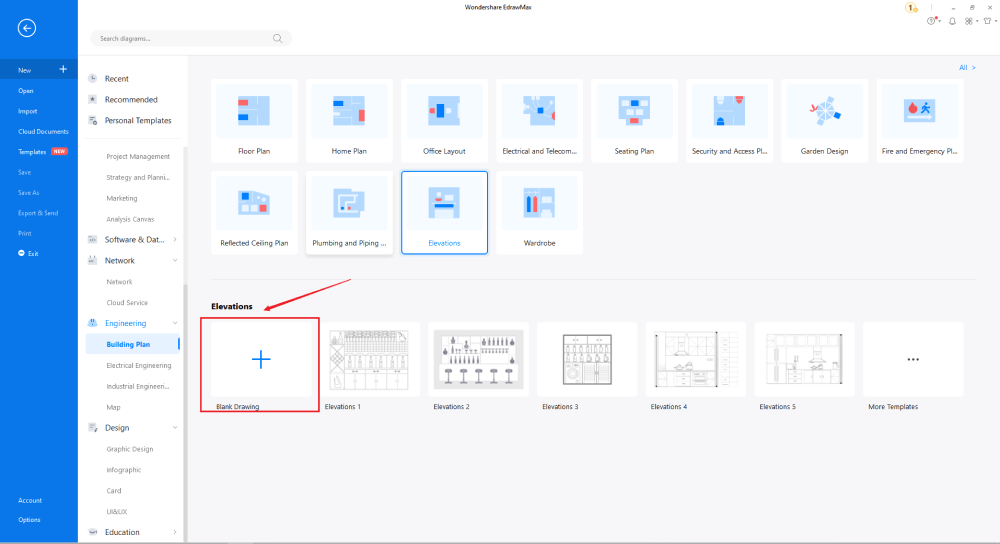Viewport: 1000px width, 544px height.
Task: Select the Floor Plan diagram type
Action: [254, 121]
